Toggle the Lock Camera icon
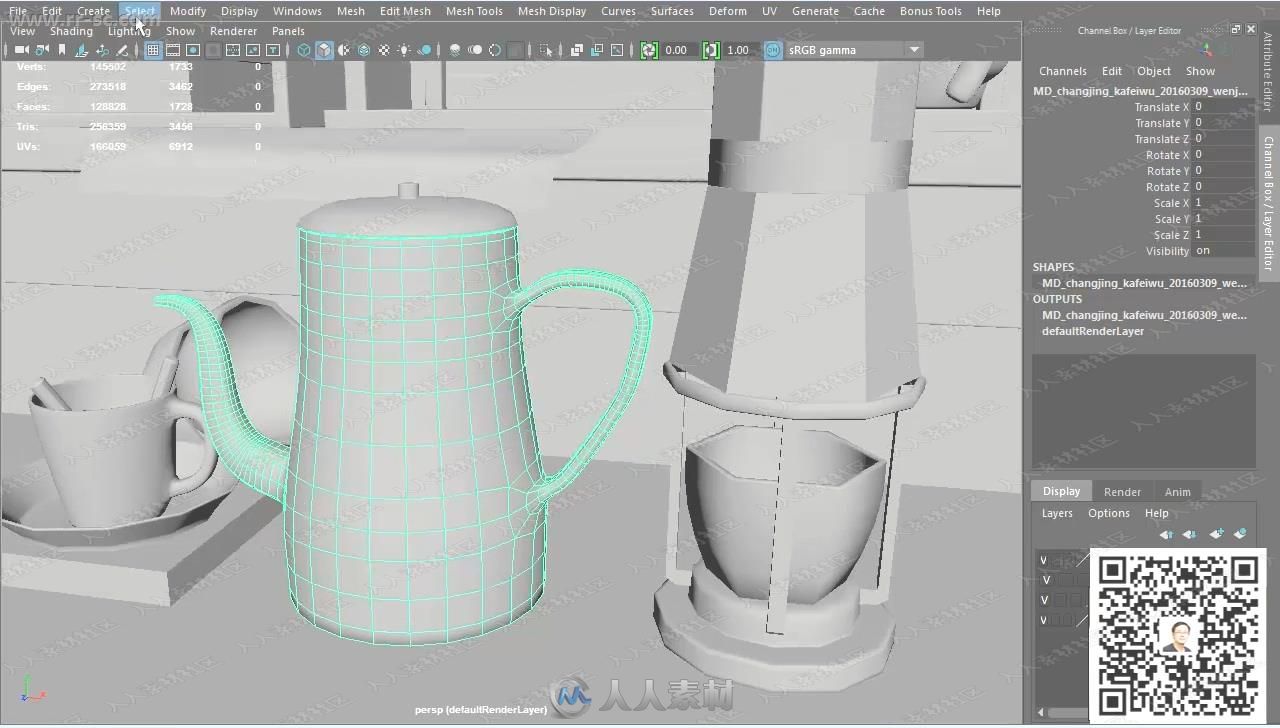 [42, 50]
